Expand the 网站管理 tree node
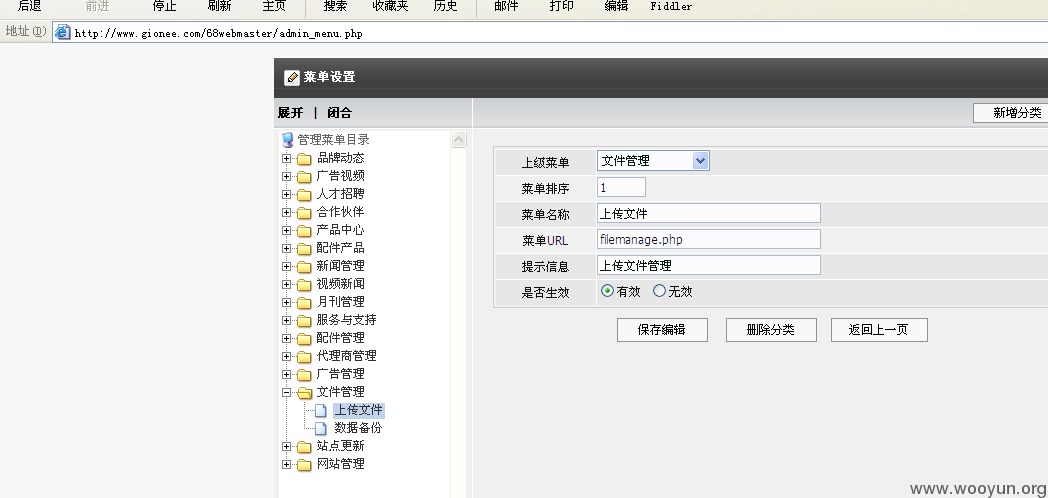The image size is (1048, 498). [x=287, y=465]
